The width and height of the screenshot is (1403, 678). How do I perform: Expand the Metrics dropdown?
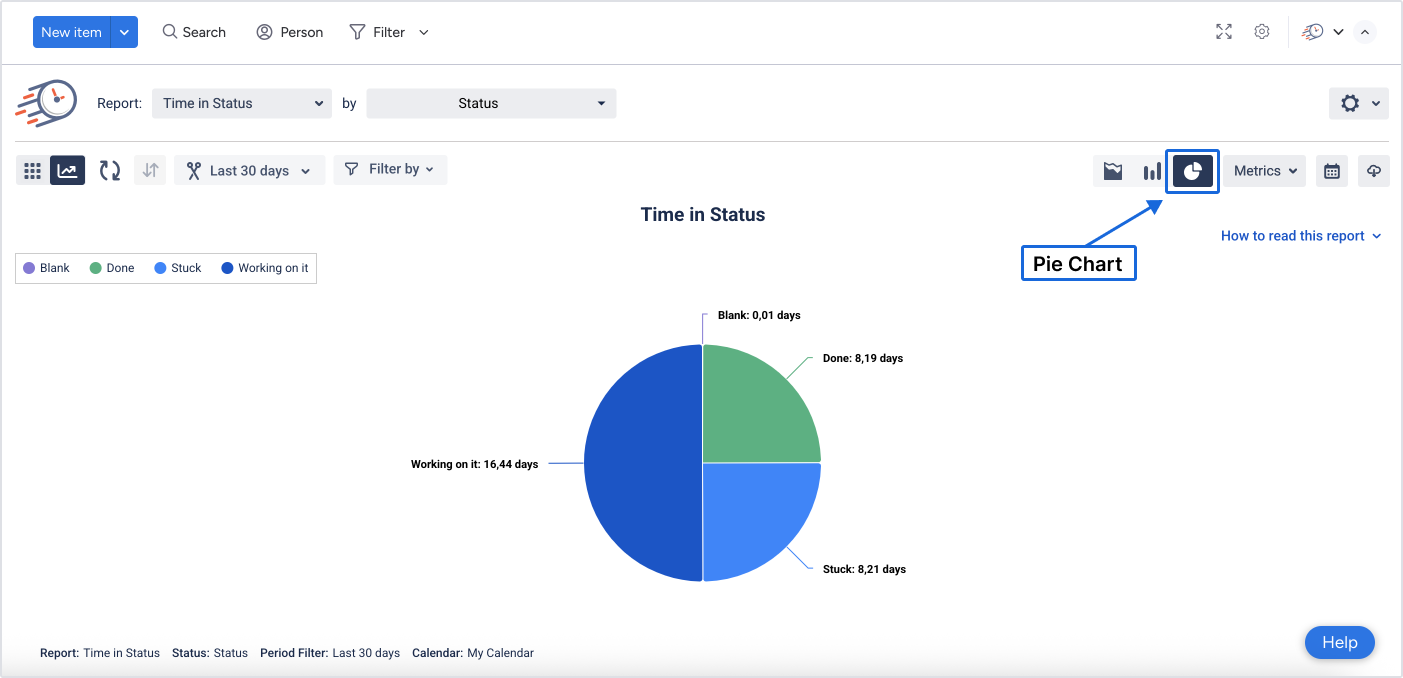pos(1265,171)
